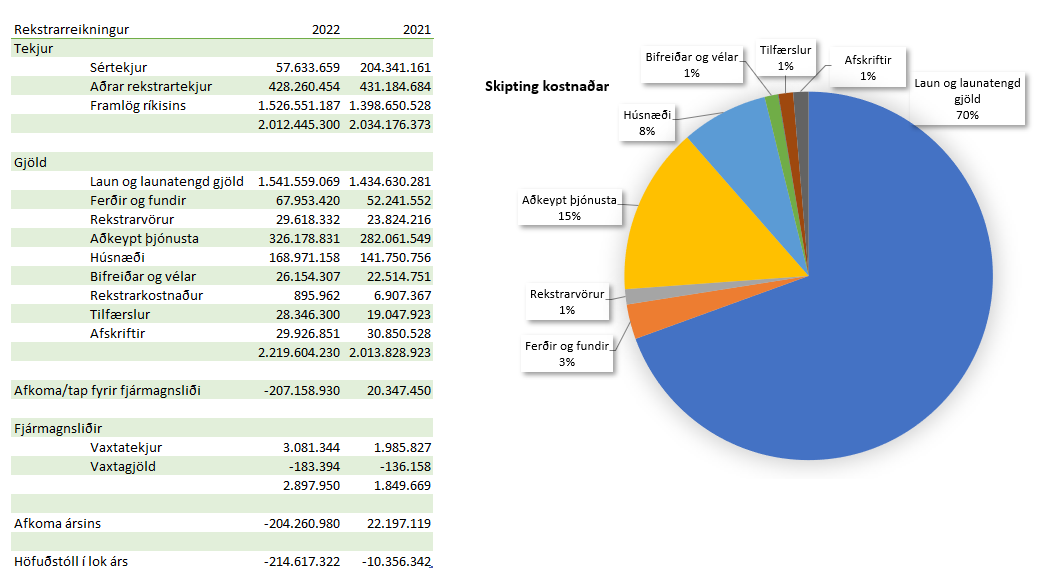Click value 29.618.332
Image resolution: width=1042 pixels, height=568 pixels.
pyautogui.click(x=308, y=219)
